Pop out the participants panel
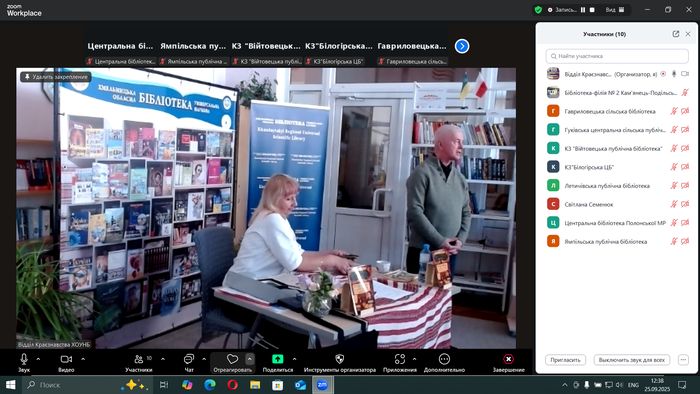Viewport: 700px width, 394px height. (x=675, y=34)
